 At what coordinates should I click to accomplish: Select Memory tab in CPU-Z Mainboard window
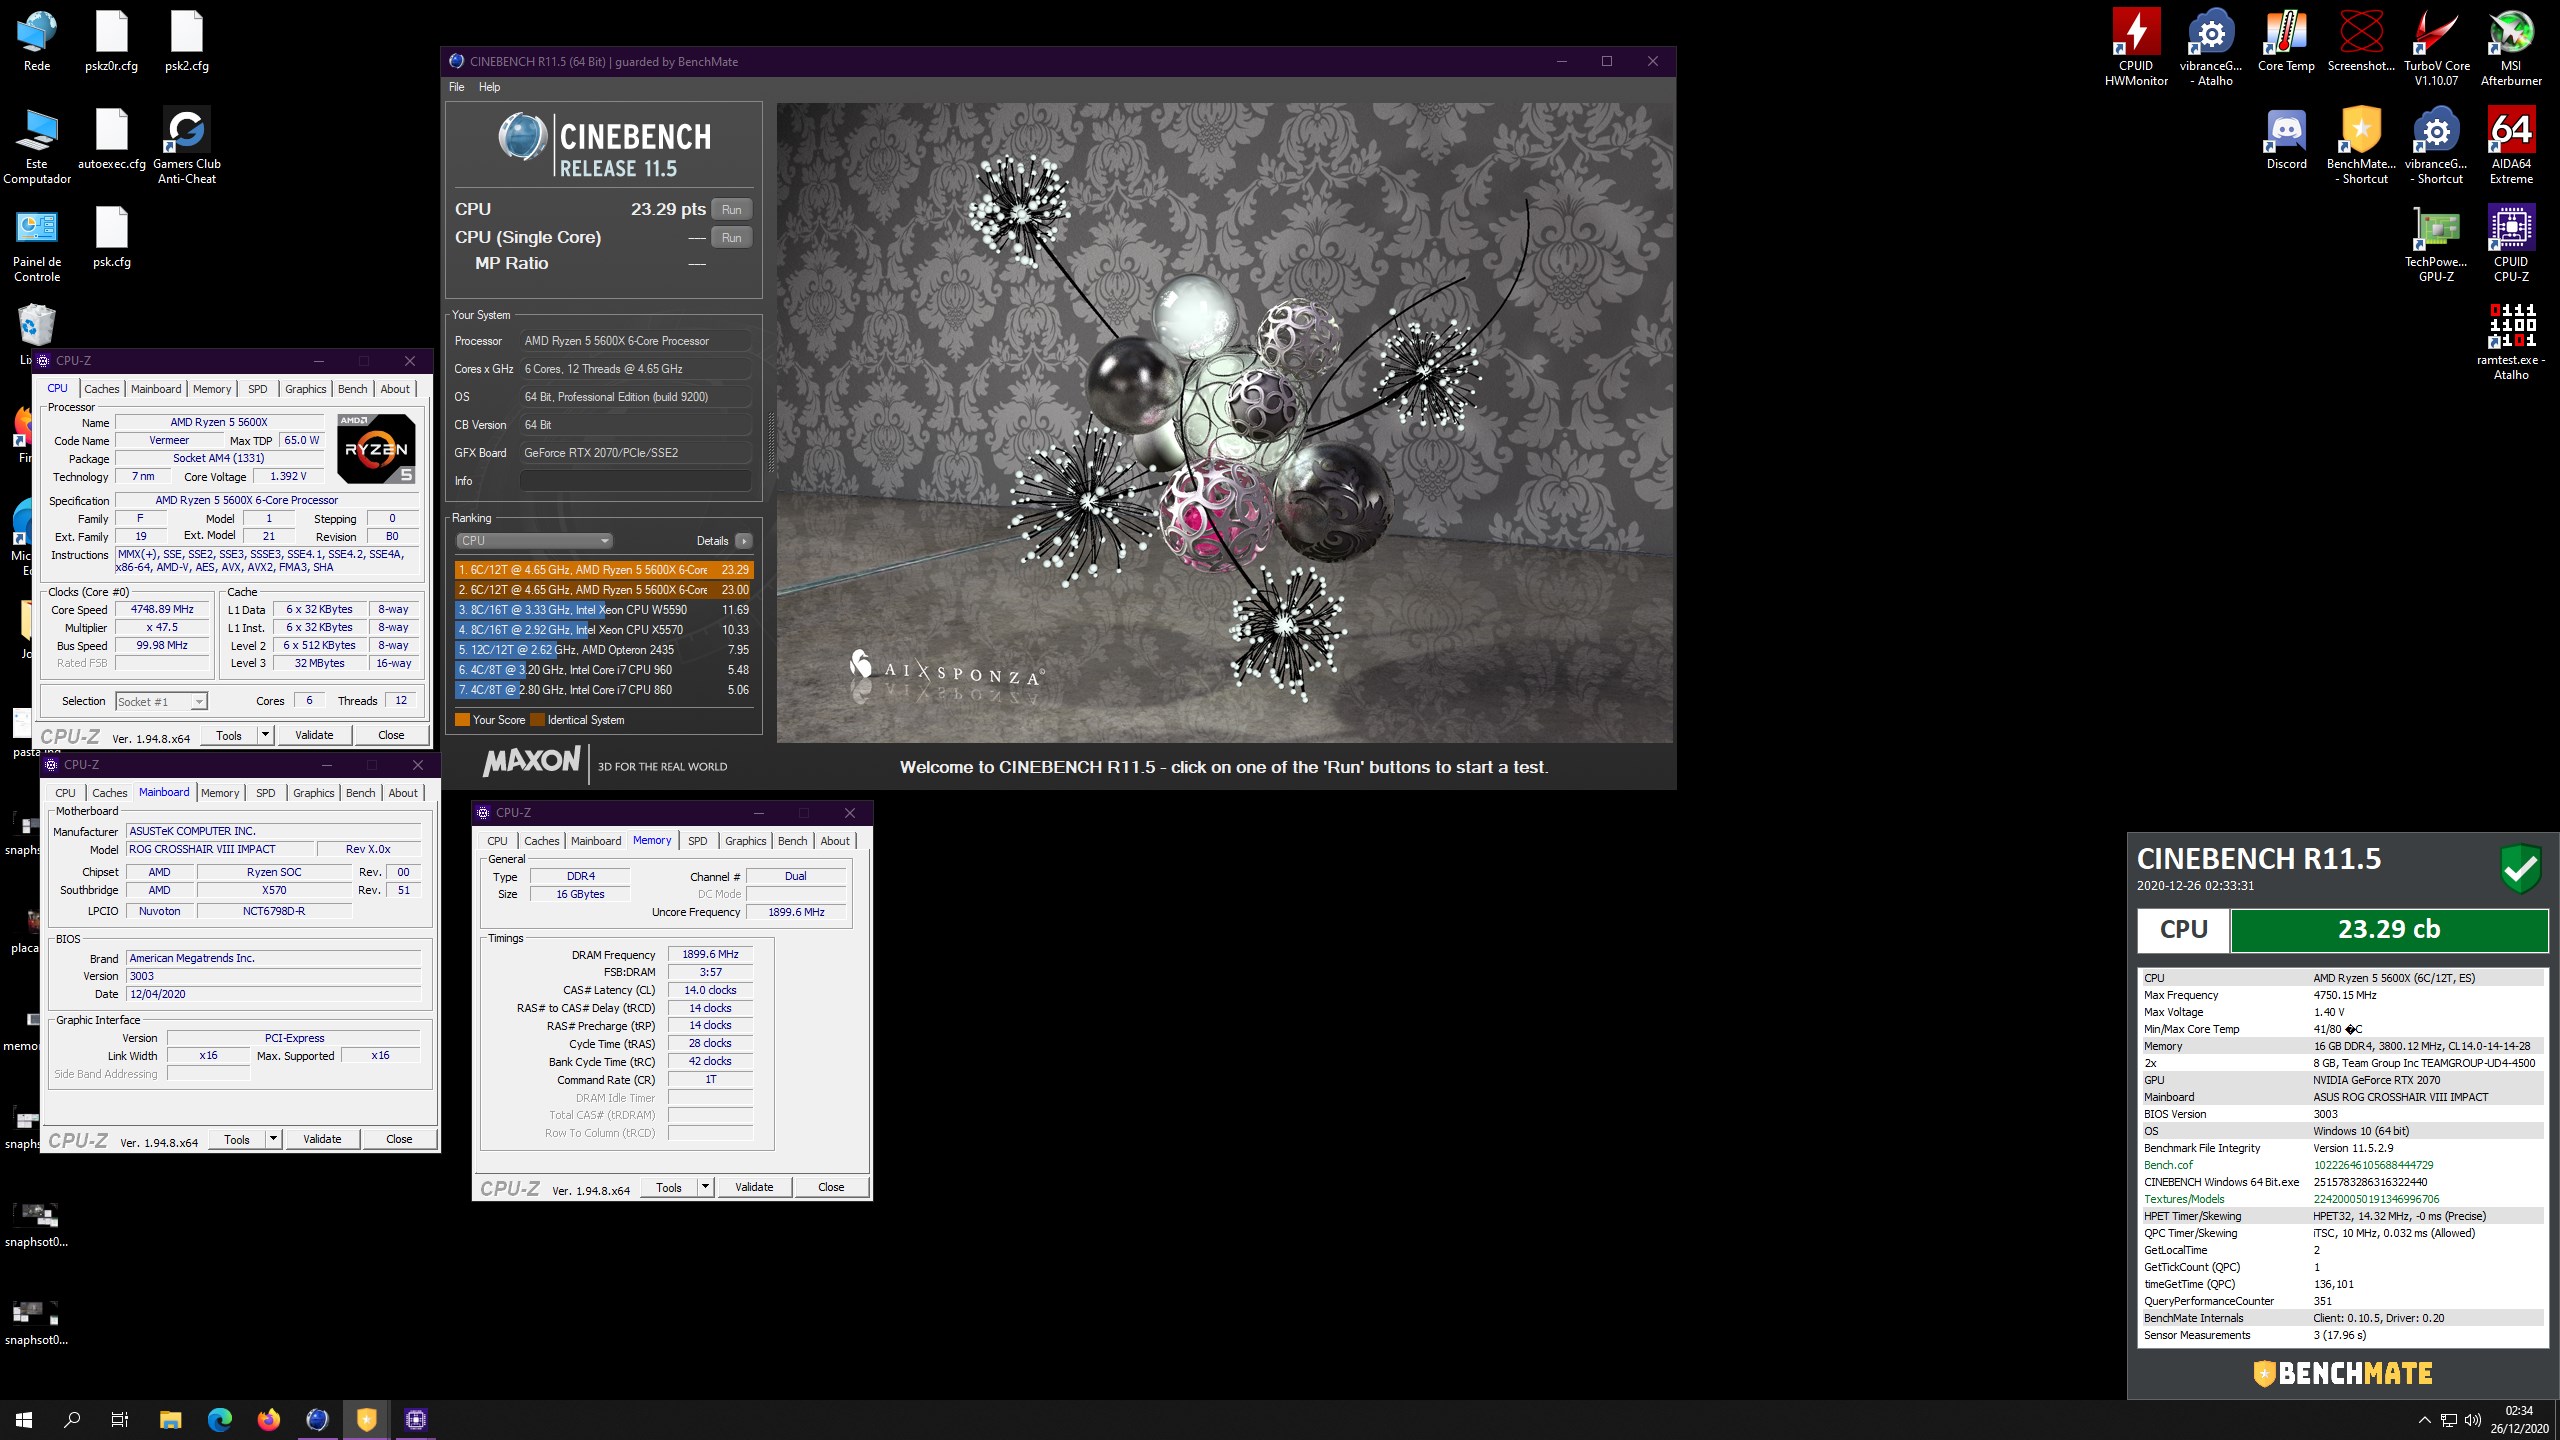click(220, 793)
